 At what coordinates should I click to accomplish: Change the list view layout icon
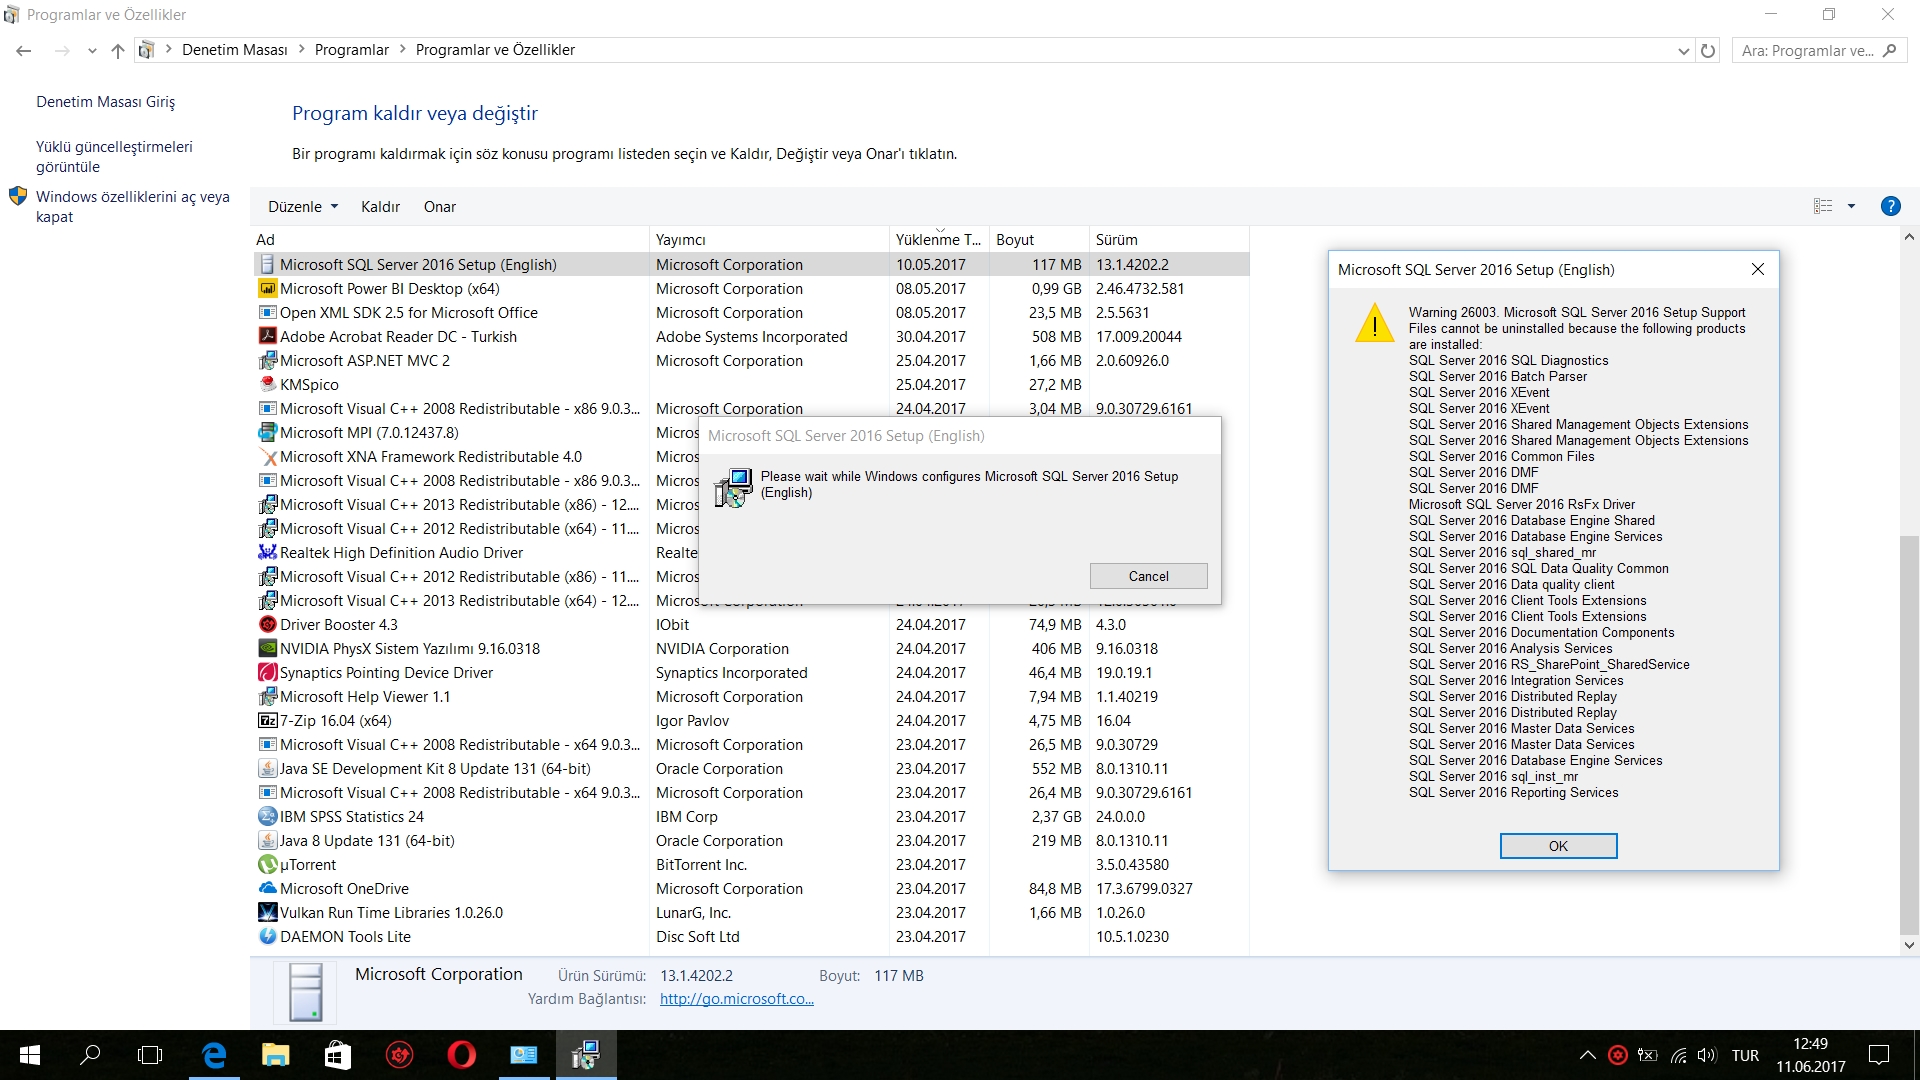pyautogui.click(x=1823, y=206)
